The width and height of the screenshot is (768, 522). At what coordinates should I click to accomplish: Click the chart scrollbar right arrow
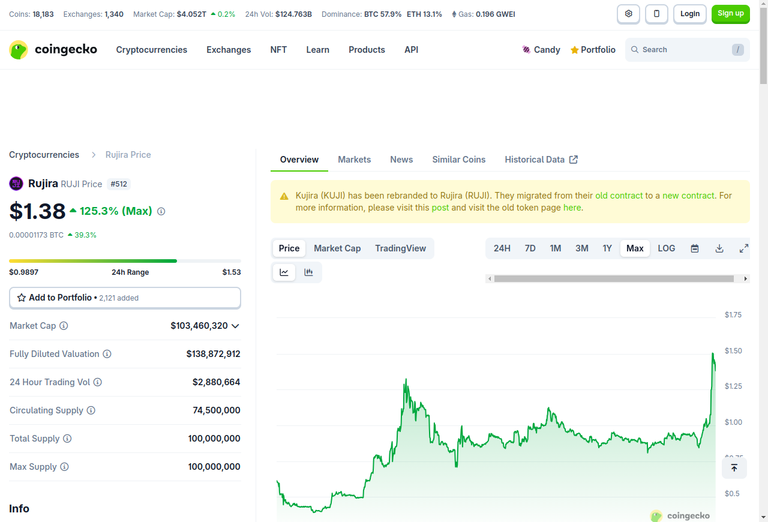coord(745,279)
